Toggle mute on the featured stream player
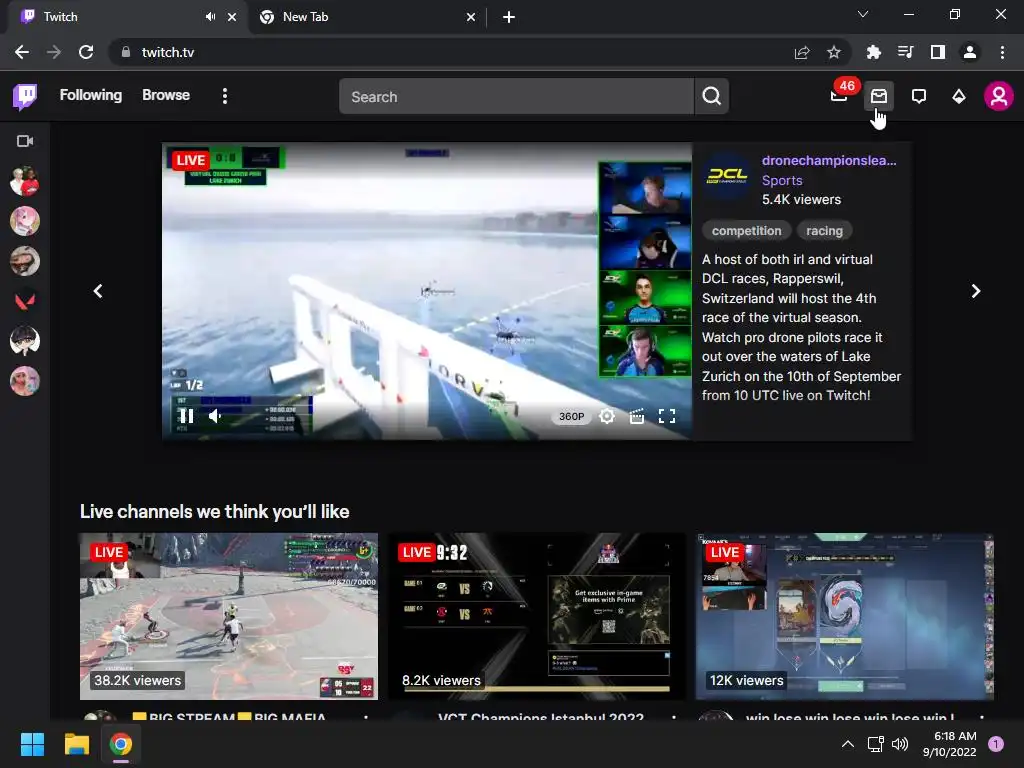The height and width of the screenshot is (768, 1024). [x=215, y=416]
